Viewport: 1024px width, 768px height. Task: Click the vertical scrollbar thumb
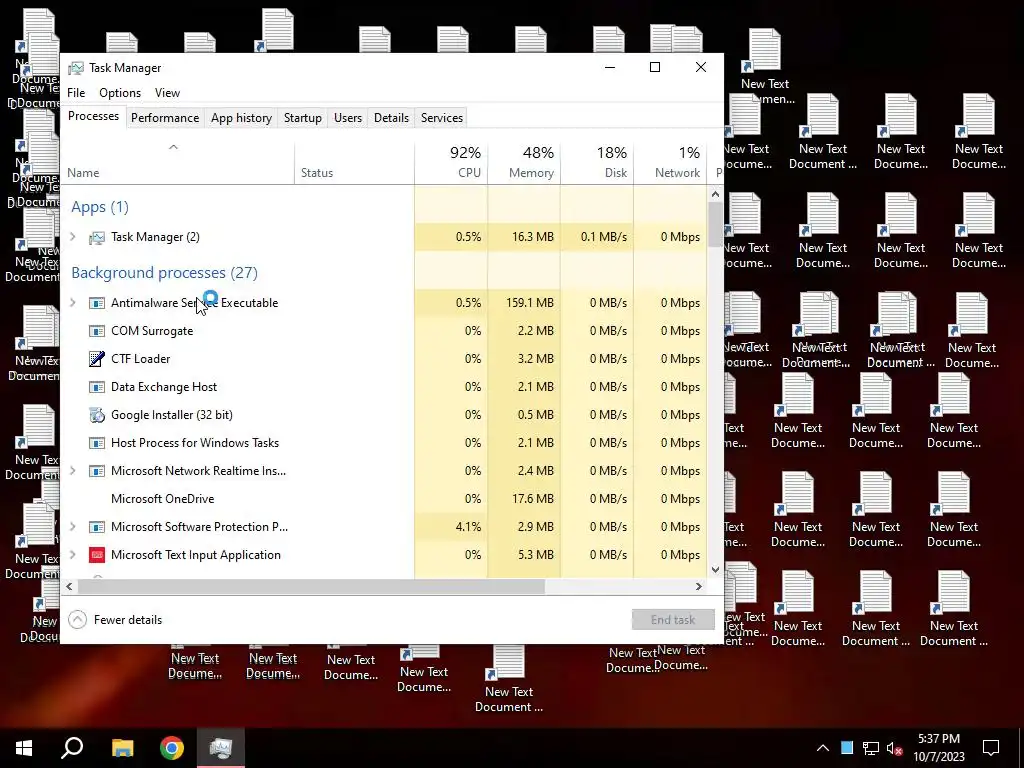(715, 225)
